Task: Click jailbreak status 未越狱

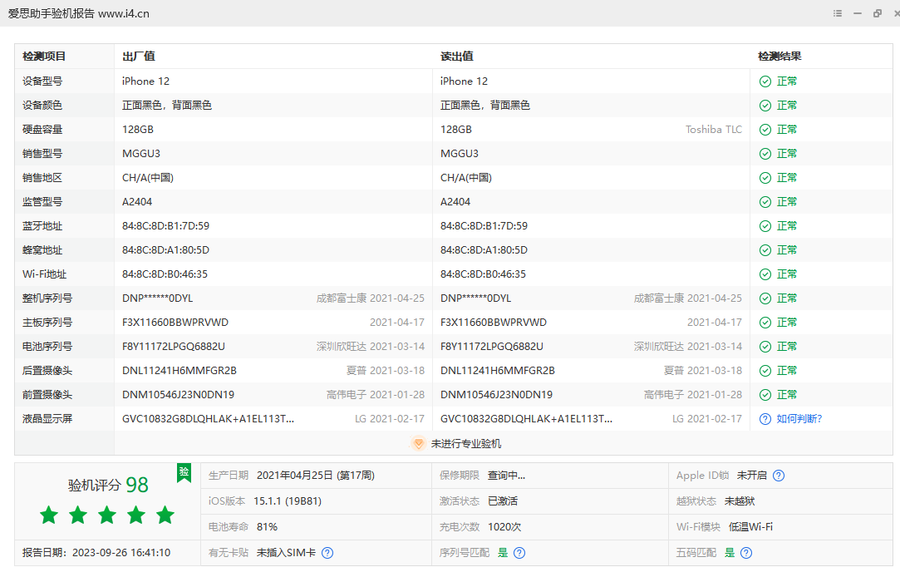Action: pyautogui.click(x=739, y=501)
